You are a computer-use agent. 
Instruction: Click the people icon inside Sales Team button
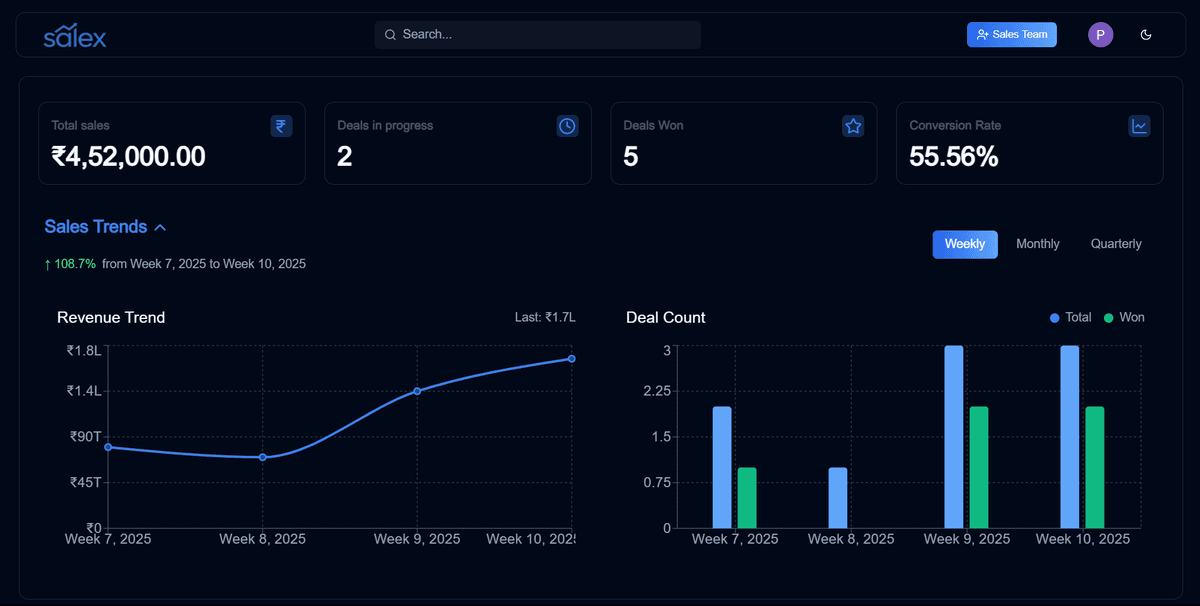coord(981,34)
